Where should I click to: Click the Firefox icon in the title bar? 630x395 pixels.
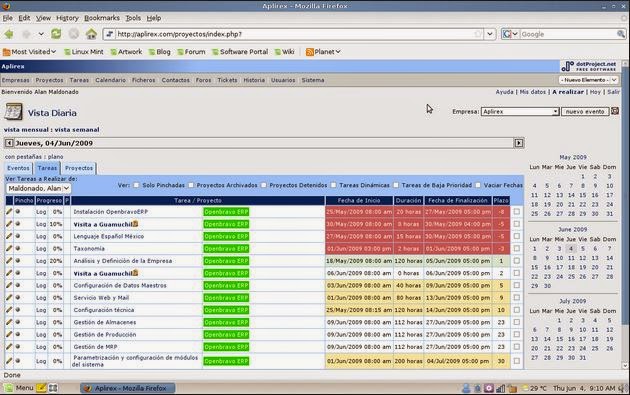click(6, 6)
